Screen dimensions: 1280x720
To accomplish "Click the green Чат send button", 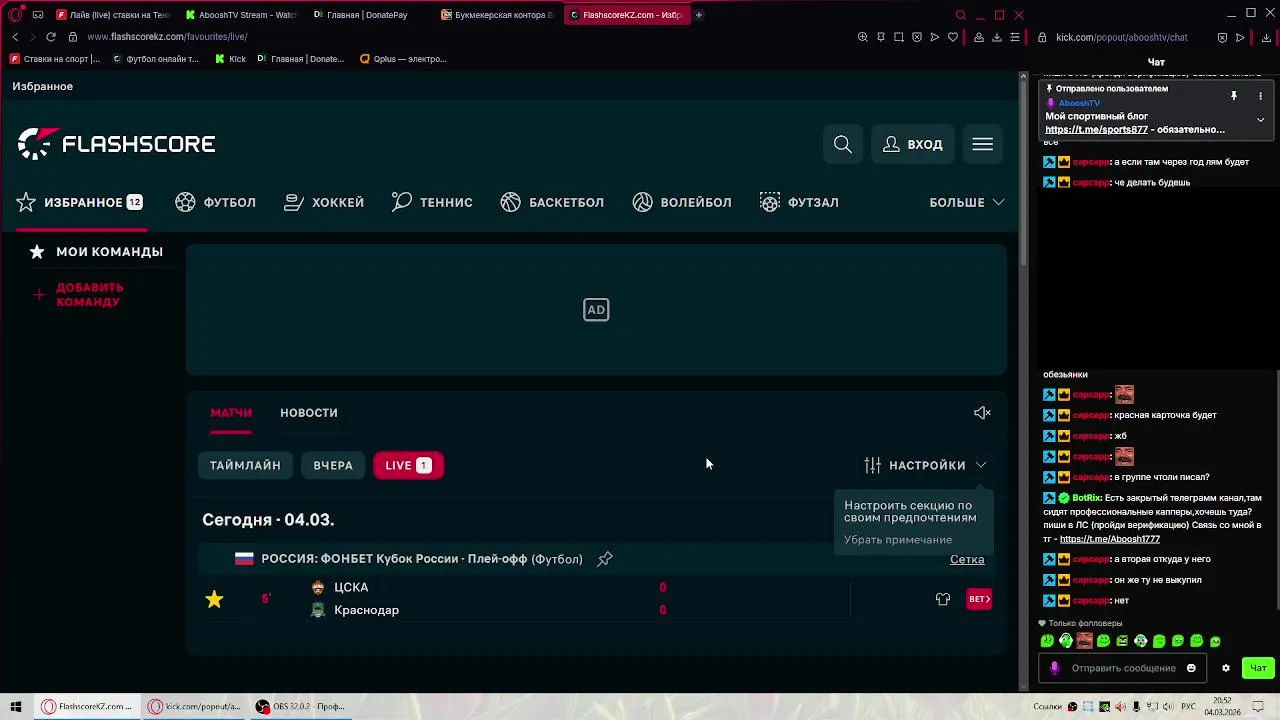I will [1258, 668].
